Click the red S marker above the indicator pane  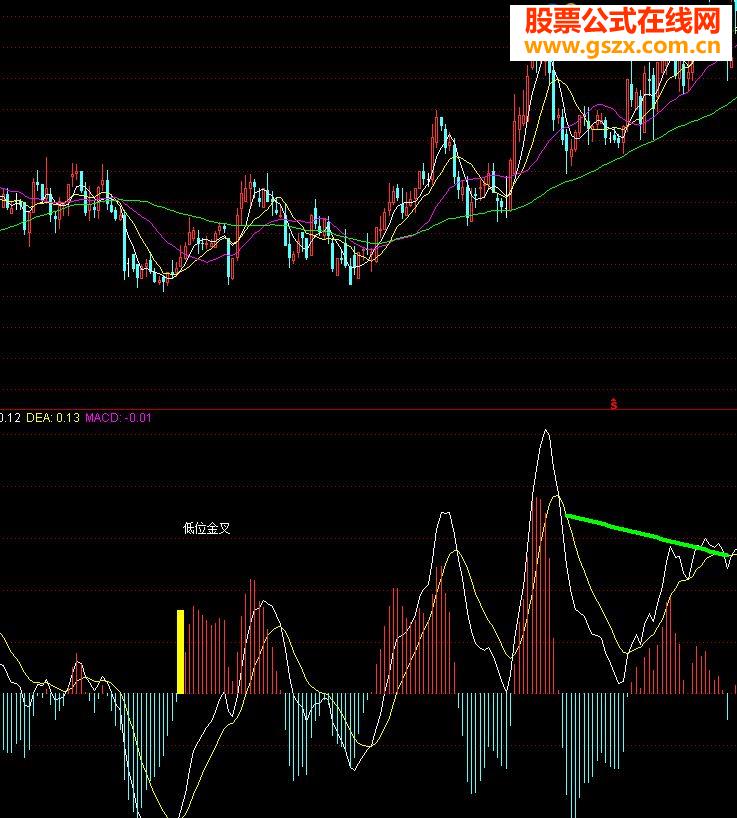click(614, 404)
